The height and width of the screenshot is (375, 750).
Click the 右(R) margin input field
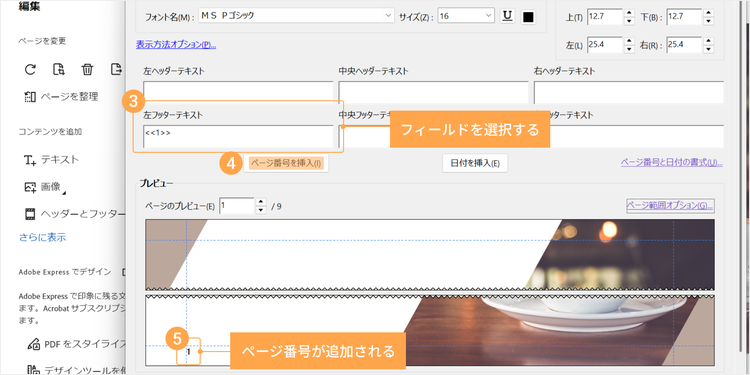684,45
